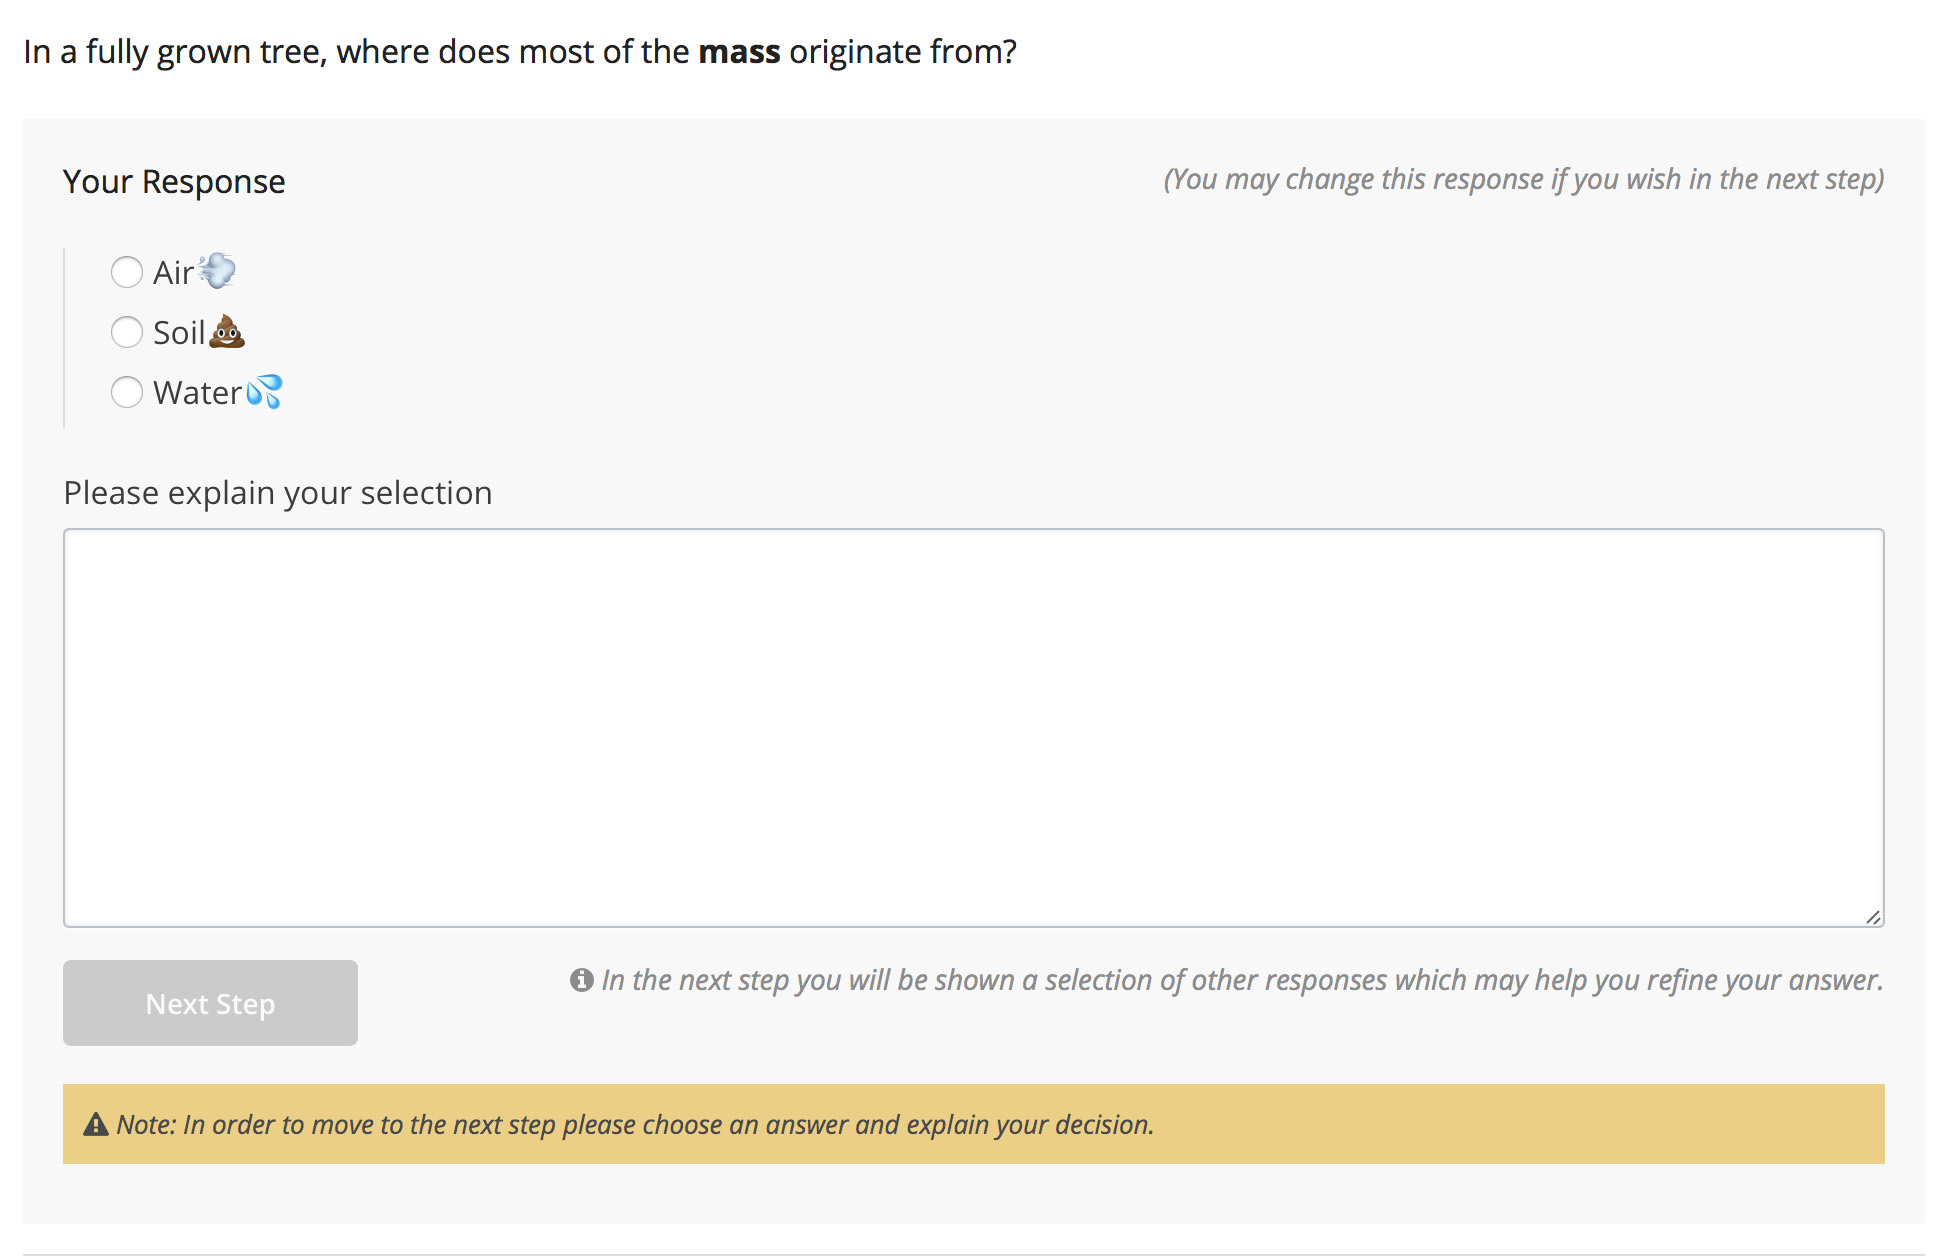Click the wind gust emoji beside Air
The width and height of the screenshot is (1950, 1258).
217,271
